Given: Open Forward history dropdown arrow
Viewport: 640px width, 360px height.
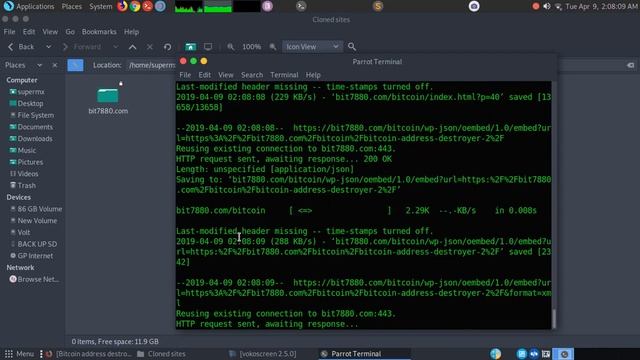Looking at the screenshot, I should tap(116, 47).
